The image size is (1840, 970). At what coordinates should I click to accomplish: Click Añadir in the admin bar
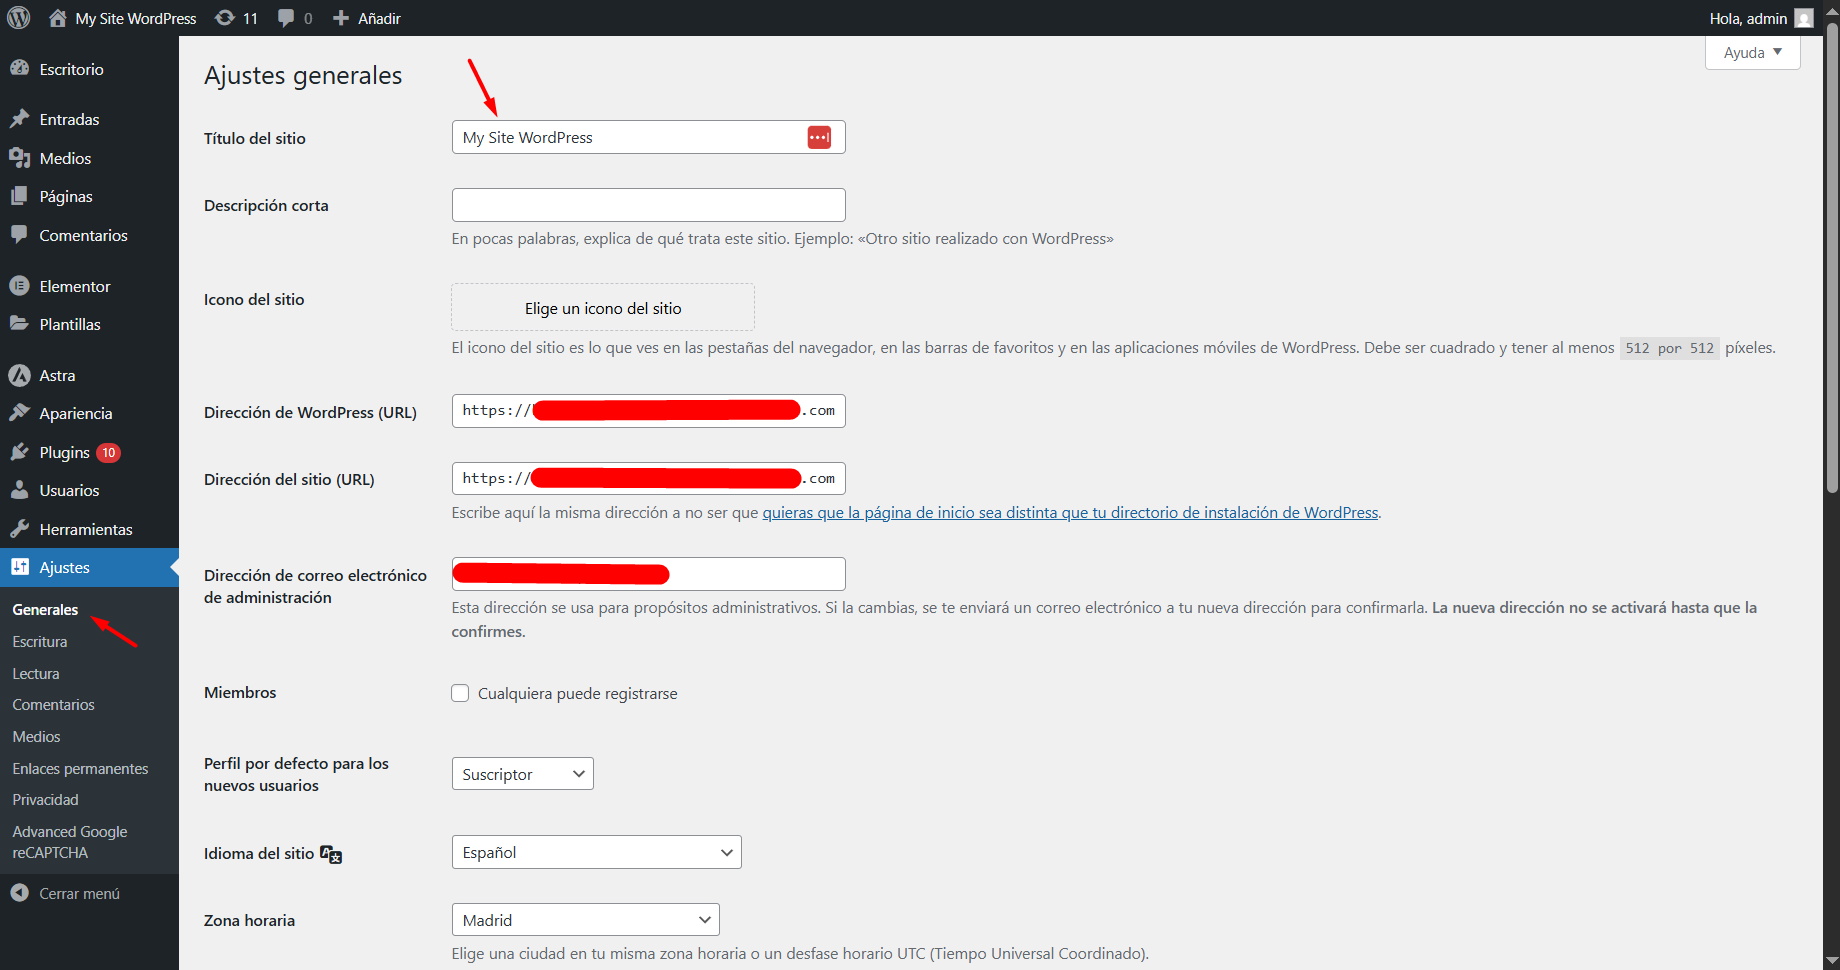pos(379,18)
